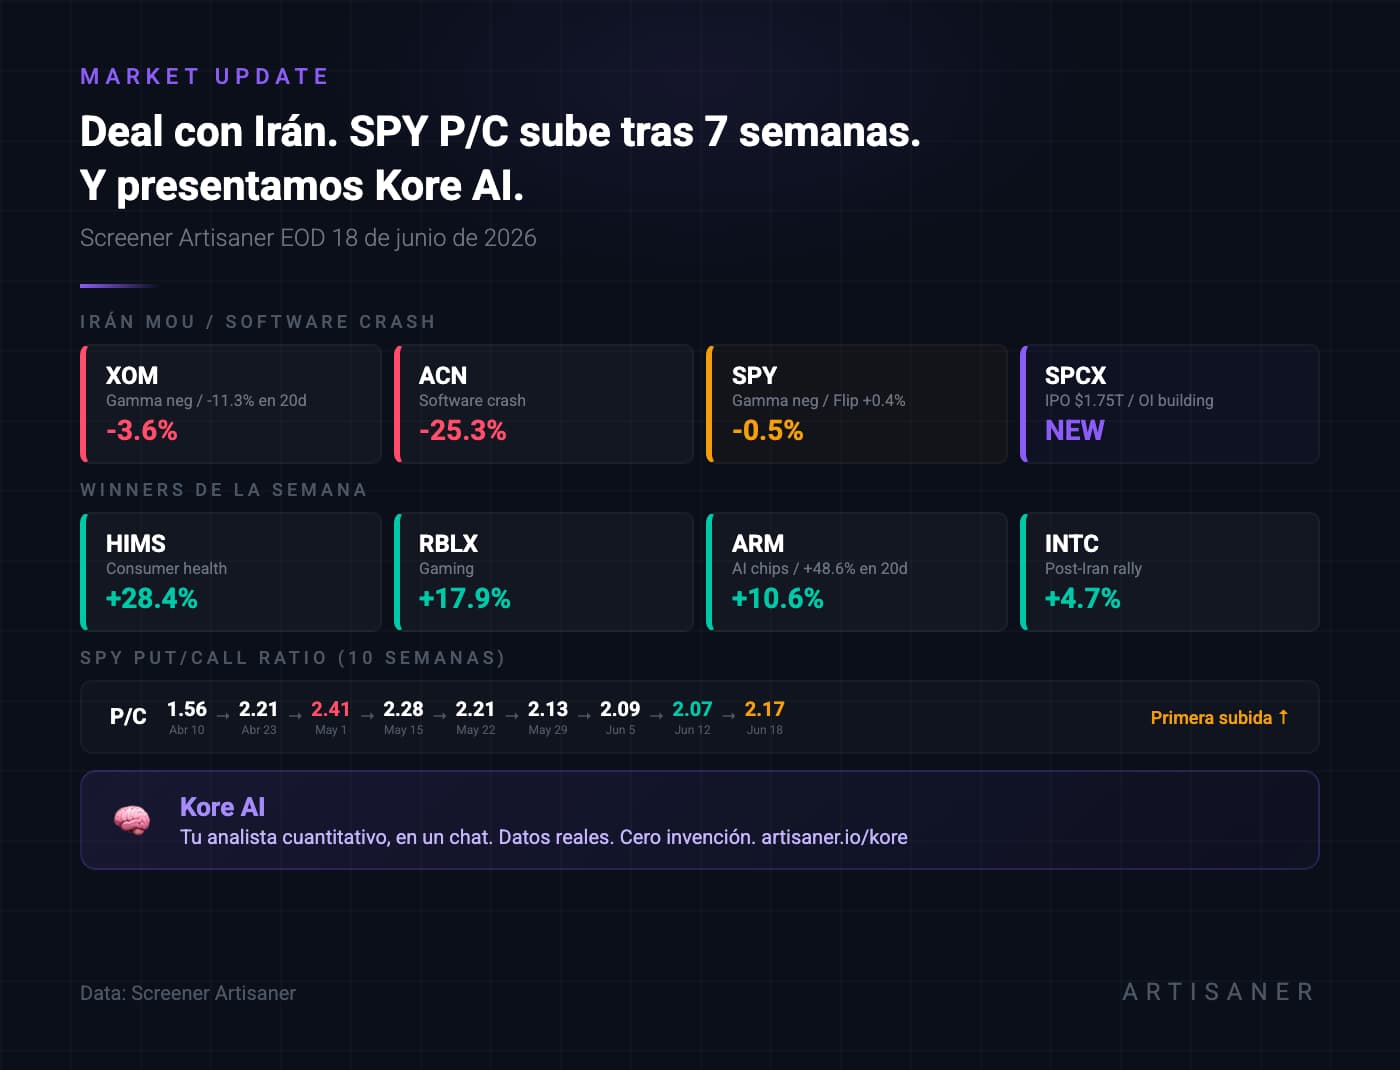Click the Primera subida label
The height and width of the screenshot is (1070, 1400).
[x=1211, y=718]
